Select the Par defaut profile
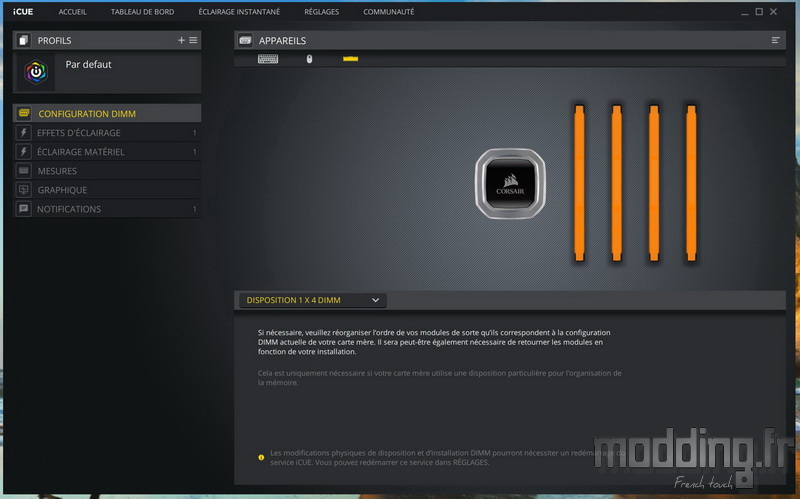This screenshot has height=499, width=800. pyautogui.click(x=107, y=72)
